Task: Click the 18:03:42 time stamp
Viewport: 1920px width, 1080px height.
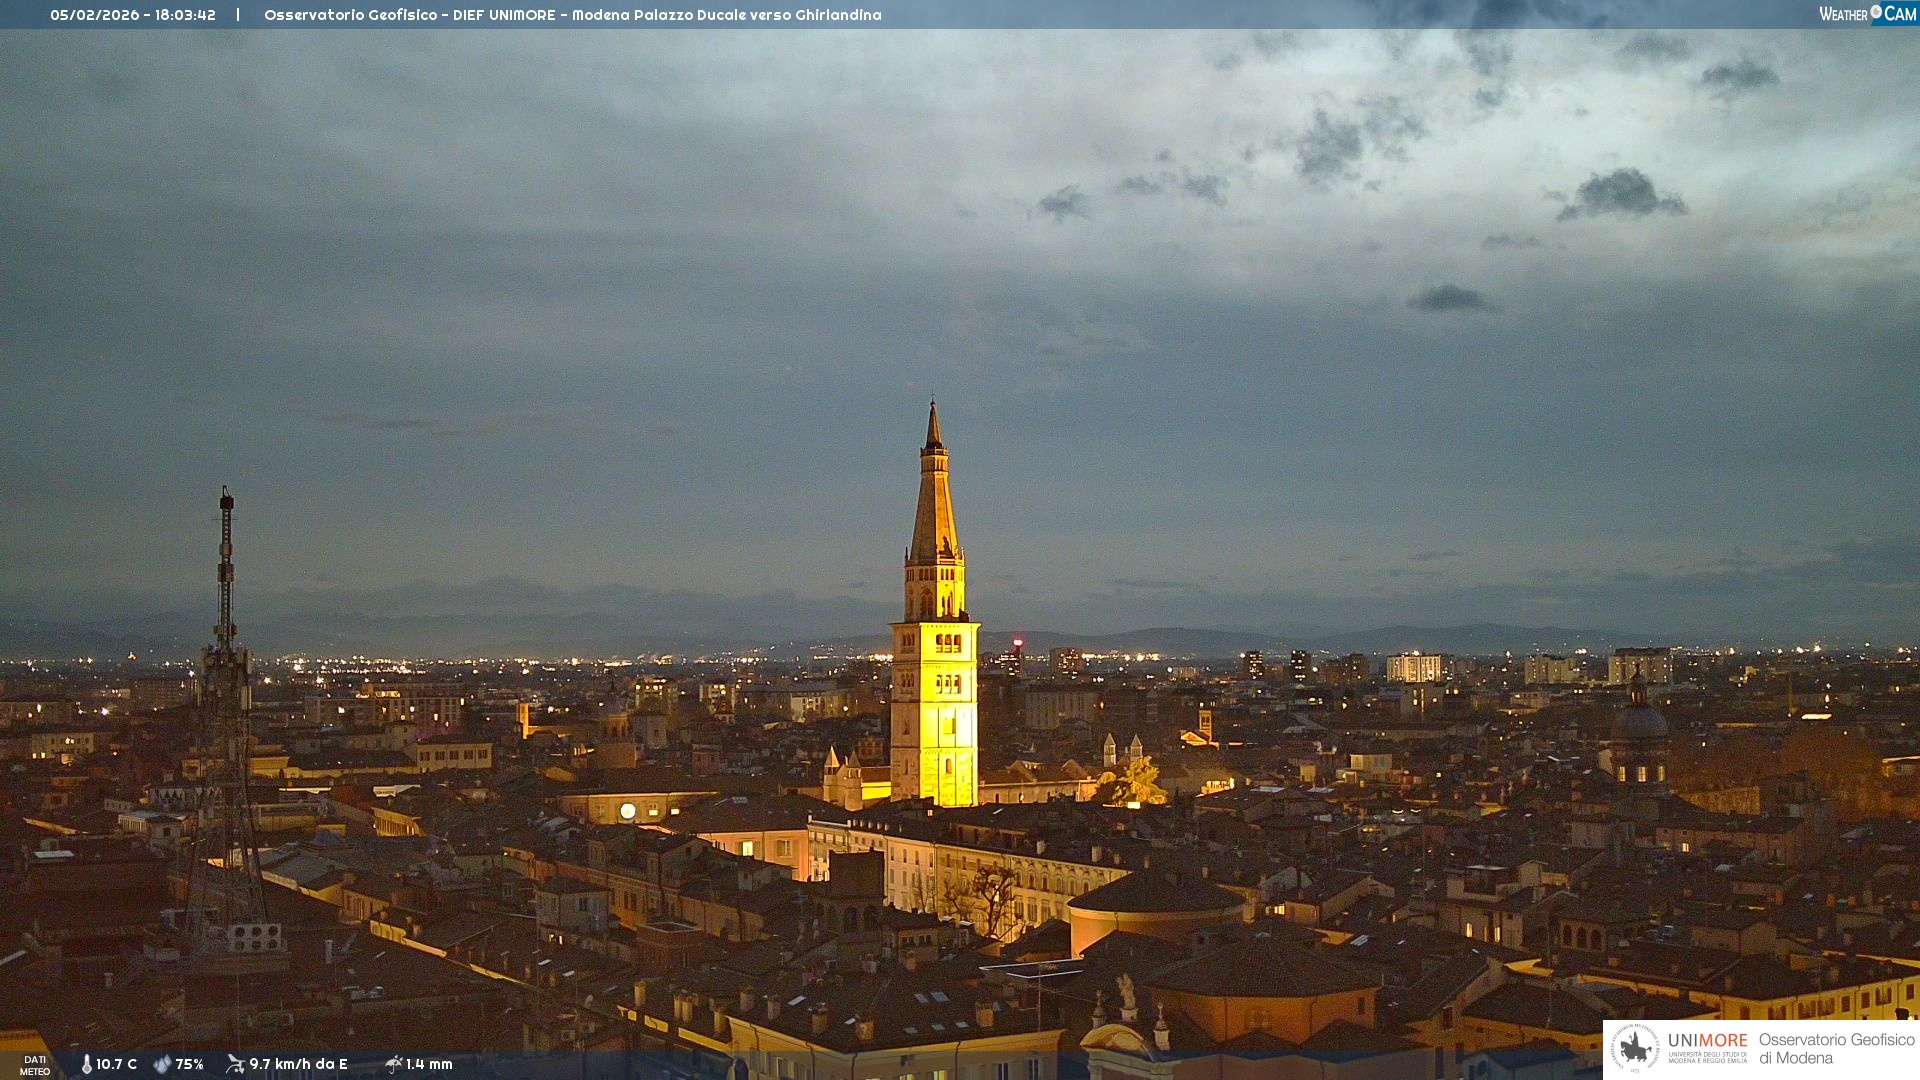Action: 185,15
